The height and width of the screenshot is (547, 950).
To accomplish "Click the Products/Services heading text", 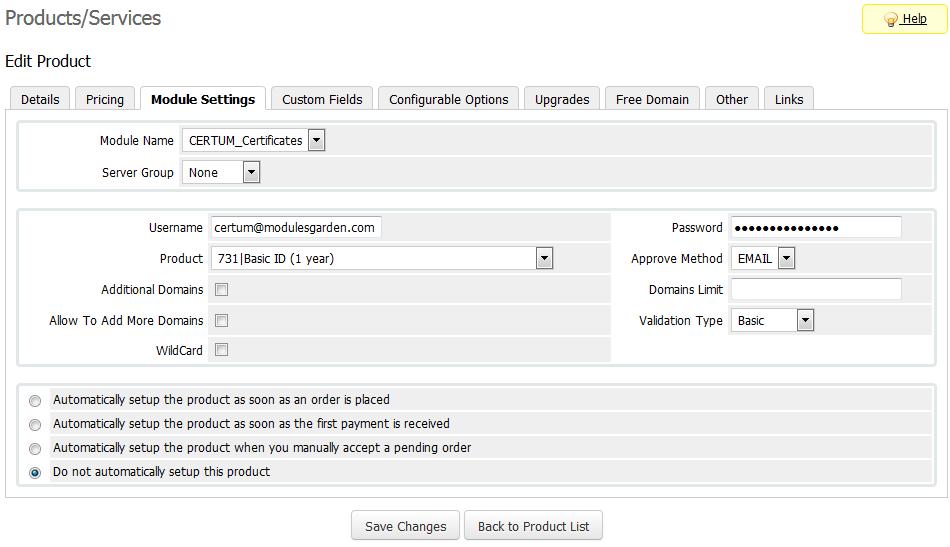I will (83, 18).
